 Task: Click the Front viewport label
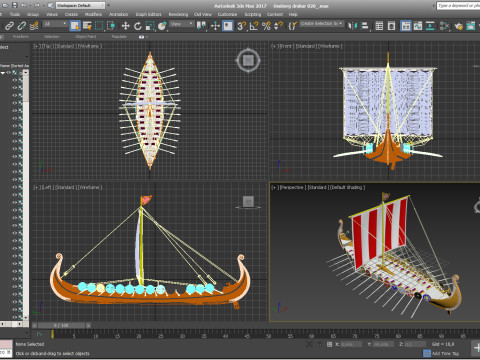pyautogui.click(x=287, y=46)
